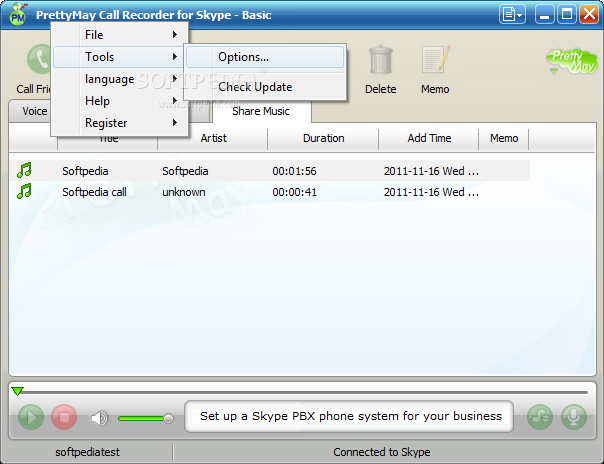The width and height of the screenshot is (604, 464).
Task: Click the Memo notepad icon
Action: 436,60
